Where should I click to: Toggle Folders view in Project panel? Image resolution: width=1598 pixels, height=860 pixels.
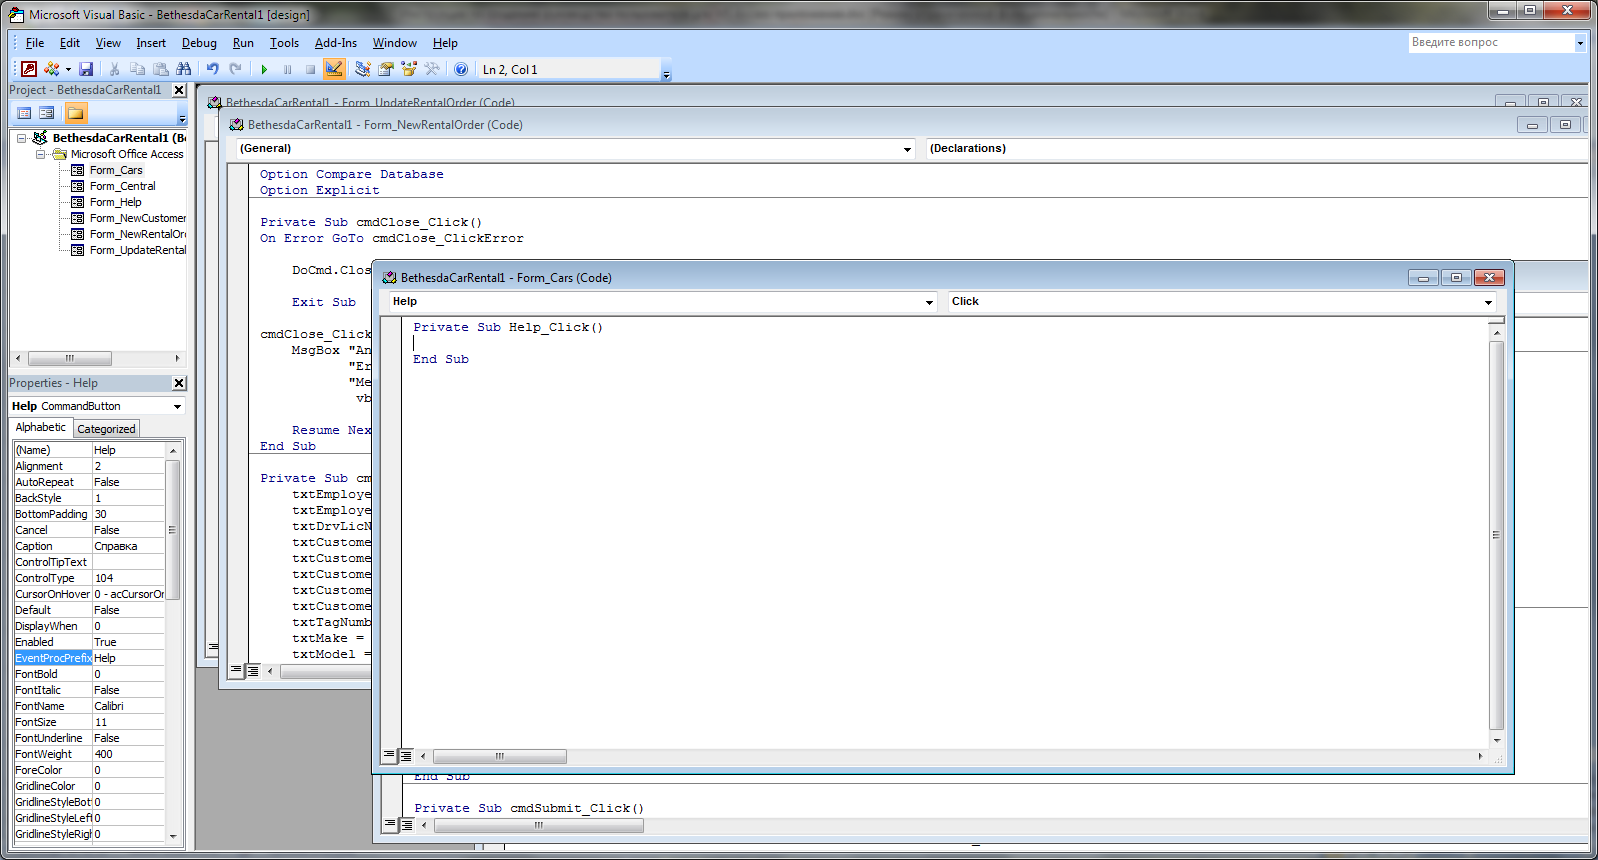[x=76, y=113]
